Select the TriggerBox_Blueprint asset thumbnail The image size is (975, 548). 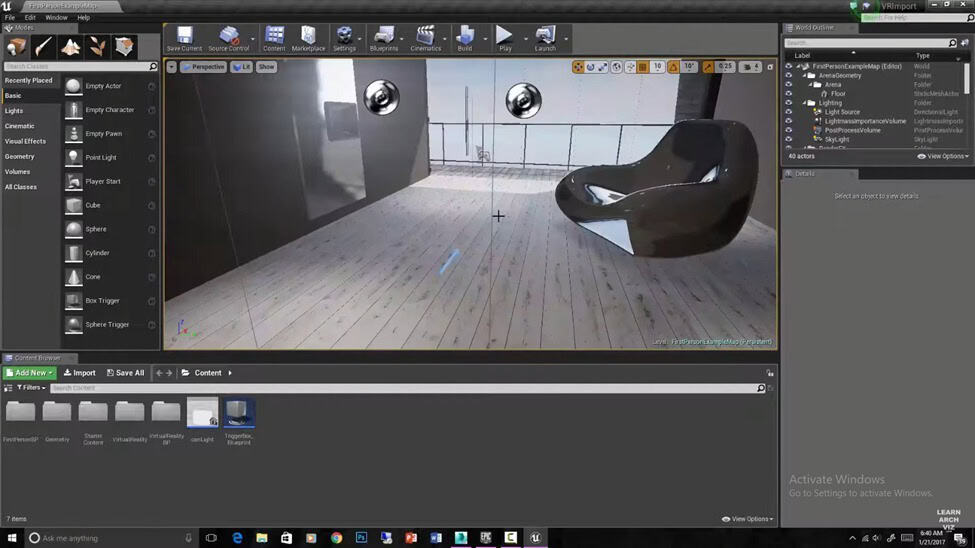238,413
